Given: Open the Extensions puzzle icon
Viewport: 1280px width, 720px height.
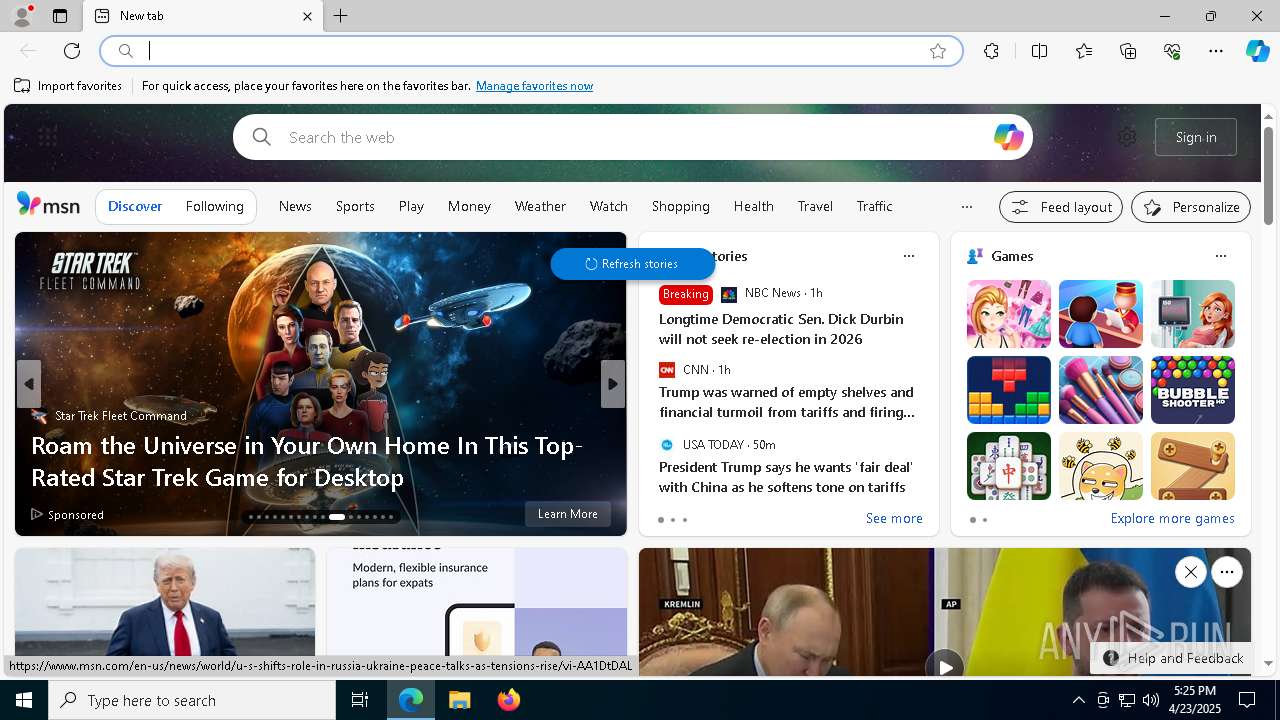Looking at the screenshot, I should click(991, 51).
